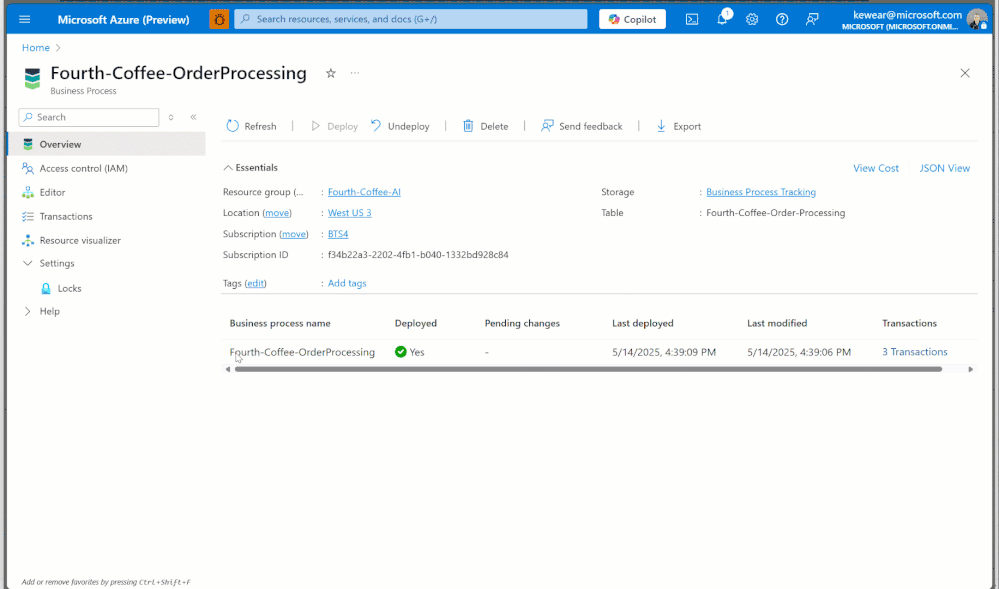The height and width of the screenshot is (589, 999).
Task: Click move link next to Subscription
Action: coord(294,234)
